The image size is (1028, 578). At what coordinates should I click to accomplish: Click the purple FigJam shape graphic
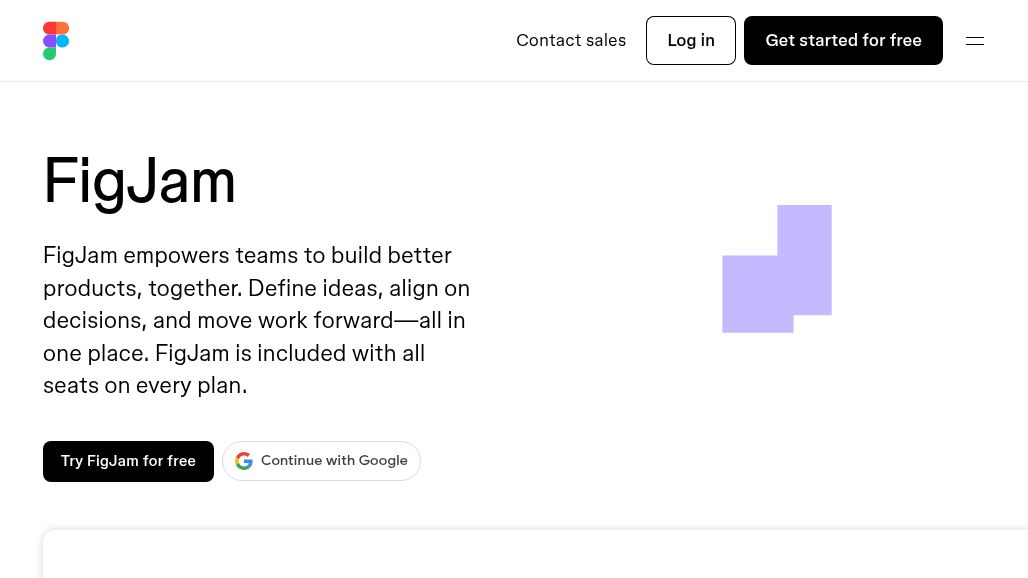pyautogui.click(x=777, y=269)
